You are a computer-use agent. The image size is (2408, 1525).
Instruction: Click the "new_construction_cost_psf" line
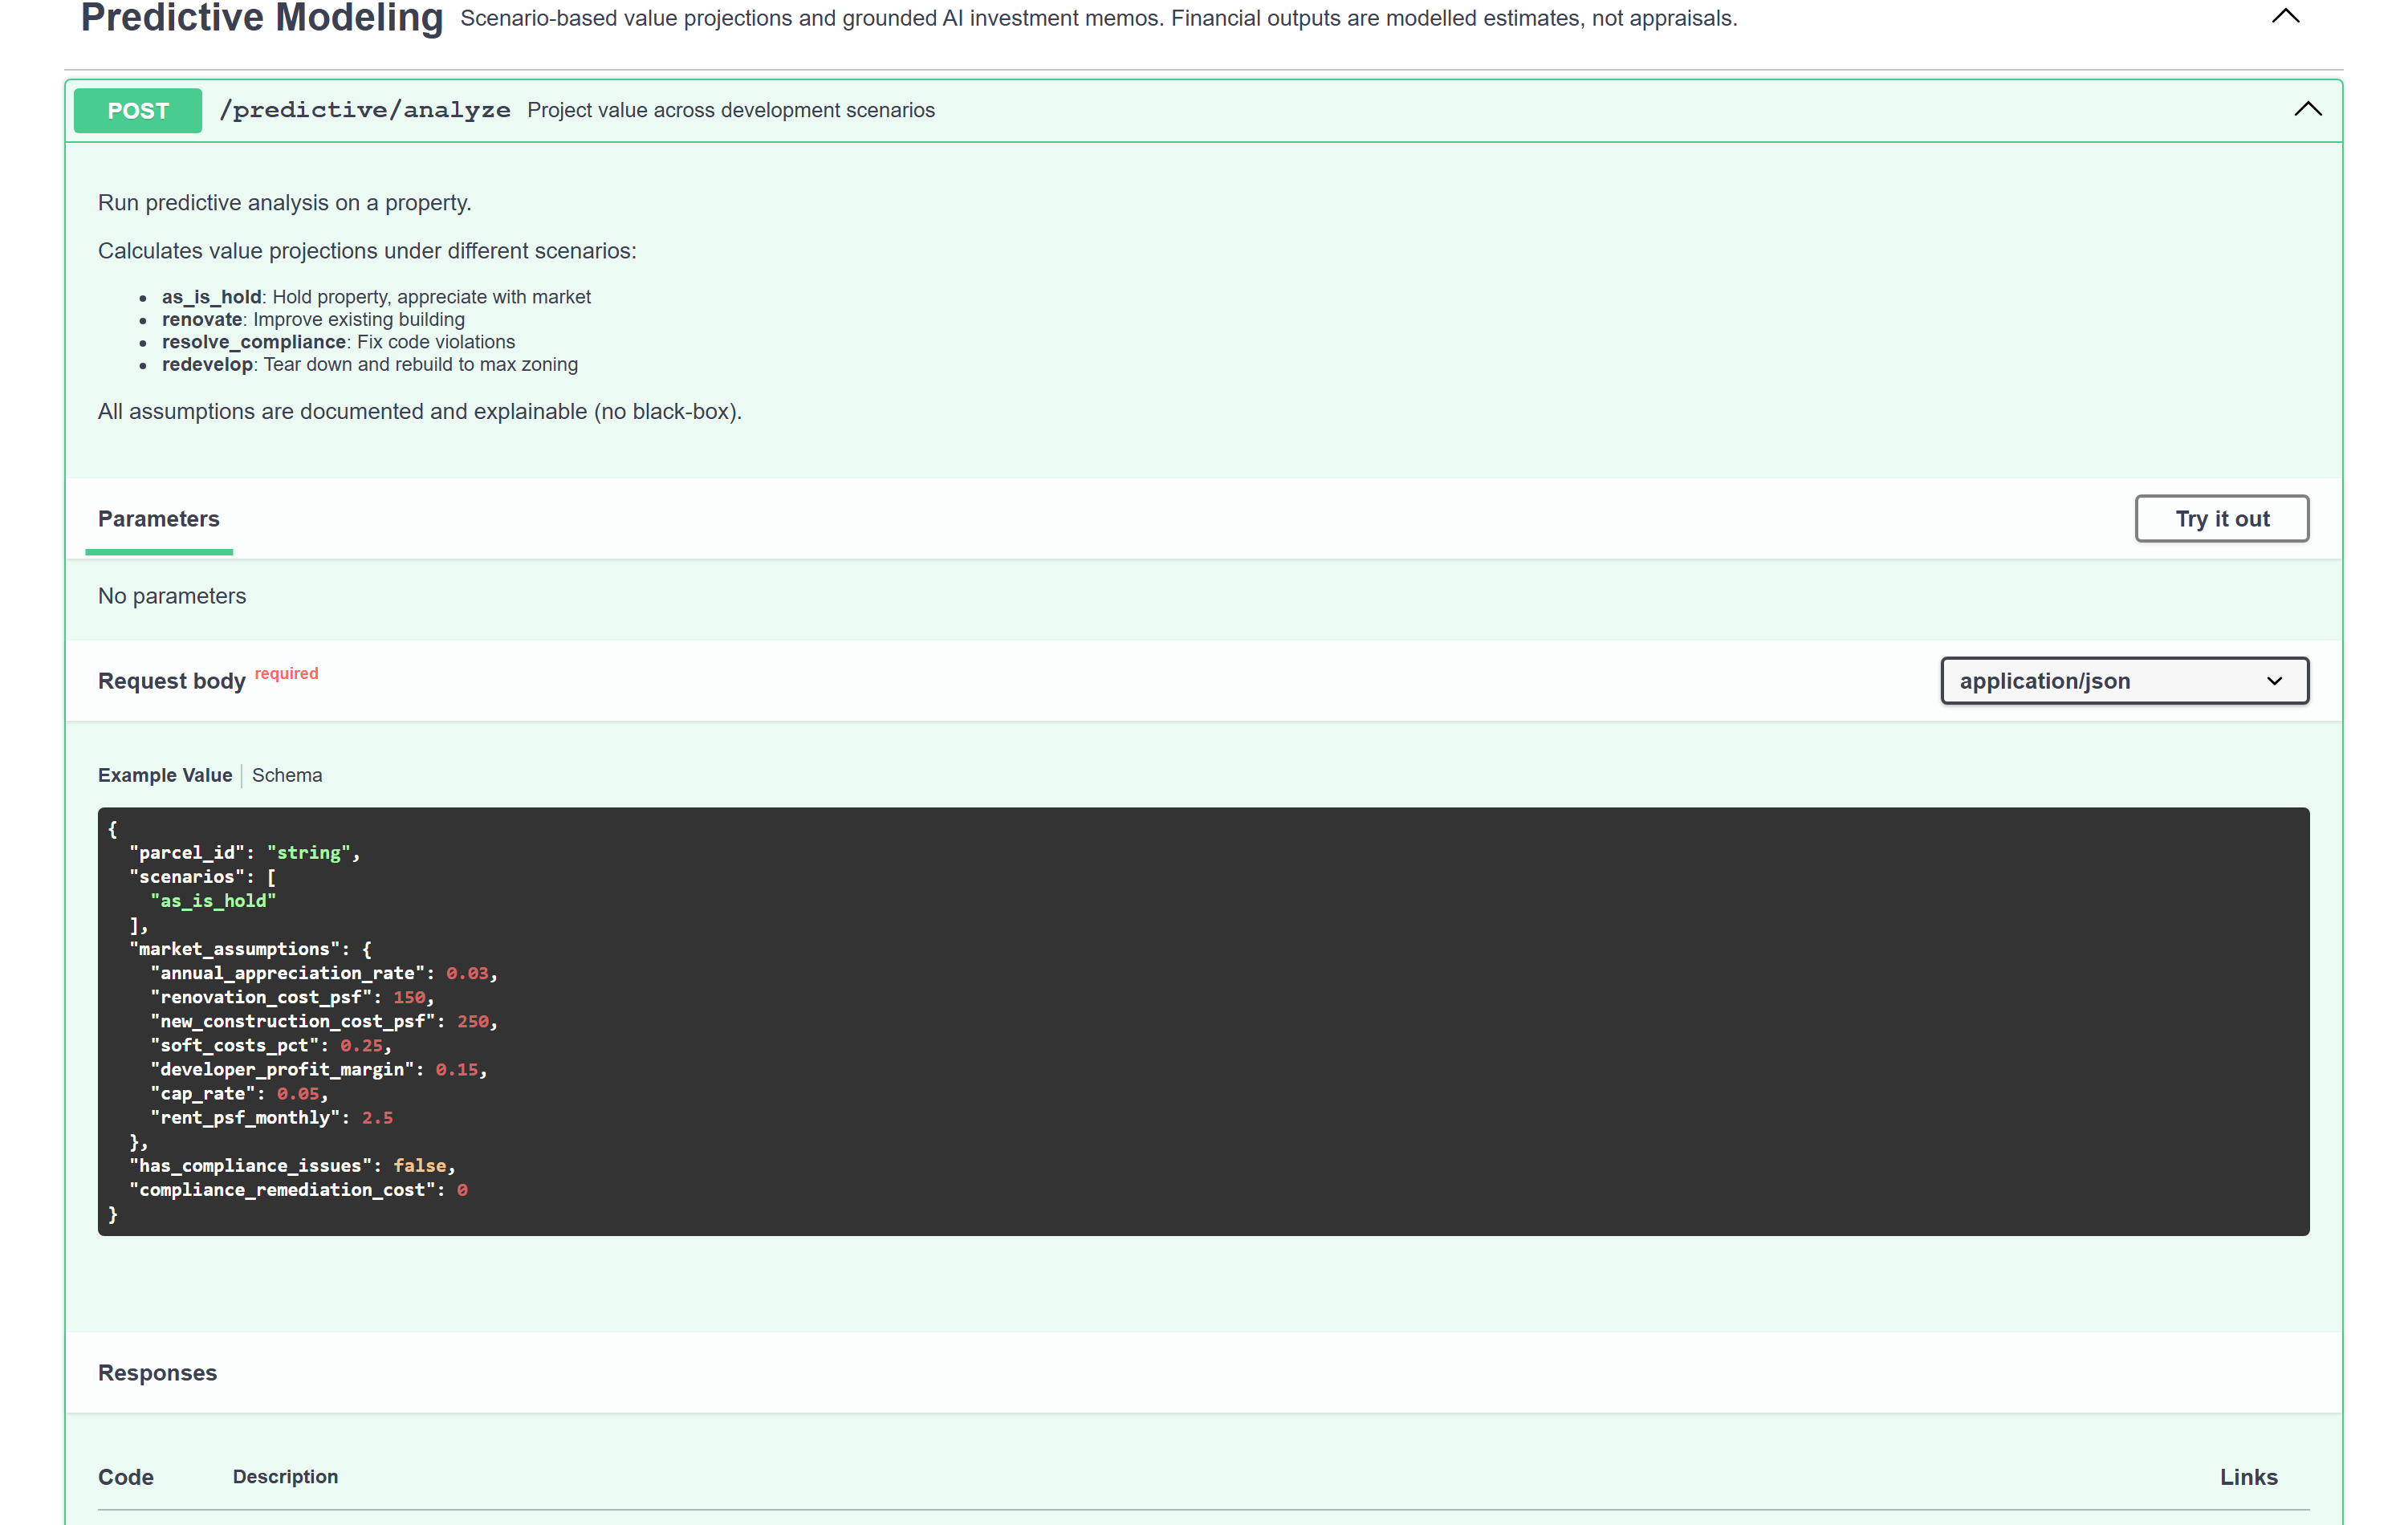pos(324,1021)
